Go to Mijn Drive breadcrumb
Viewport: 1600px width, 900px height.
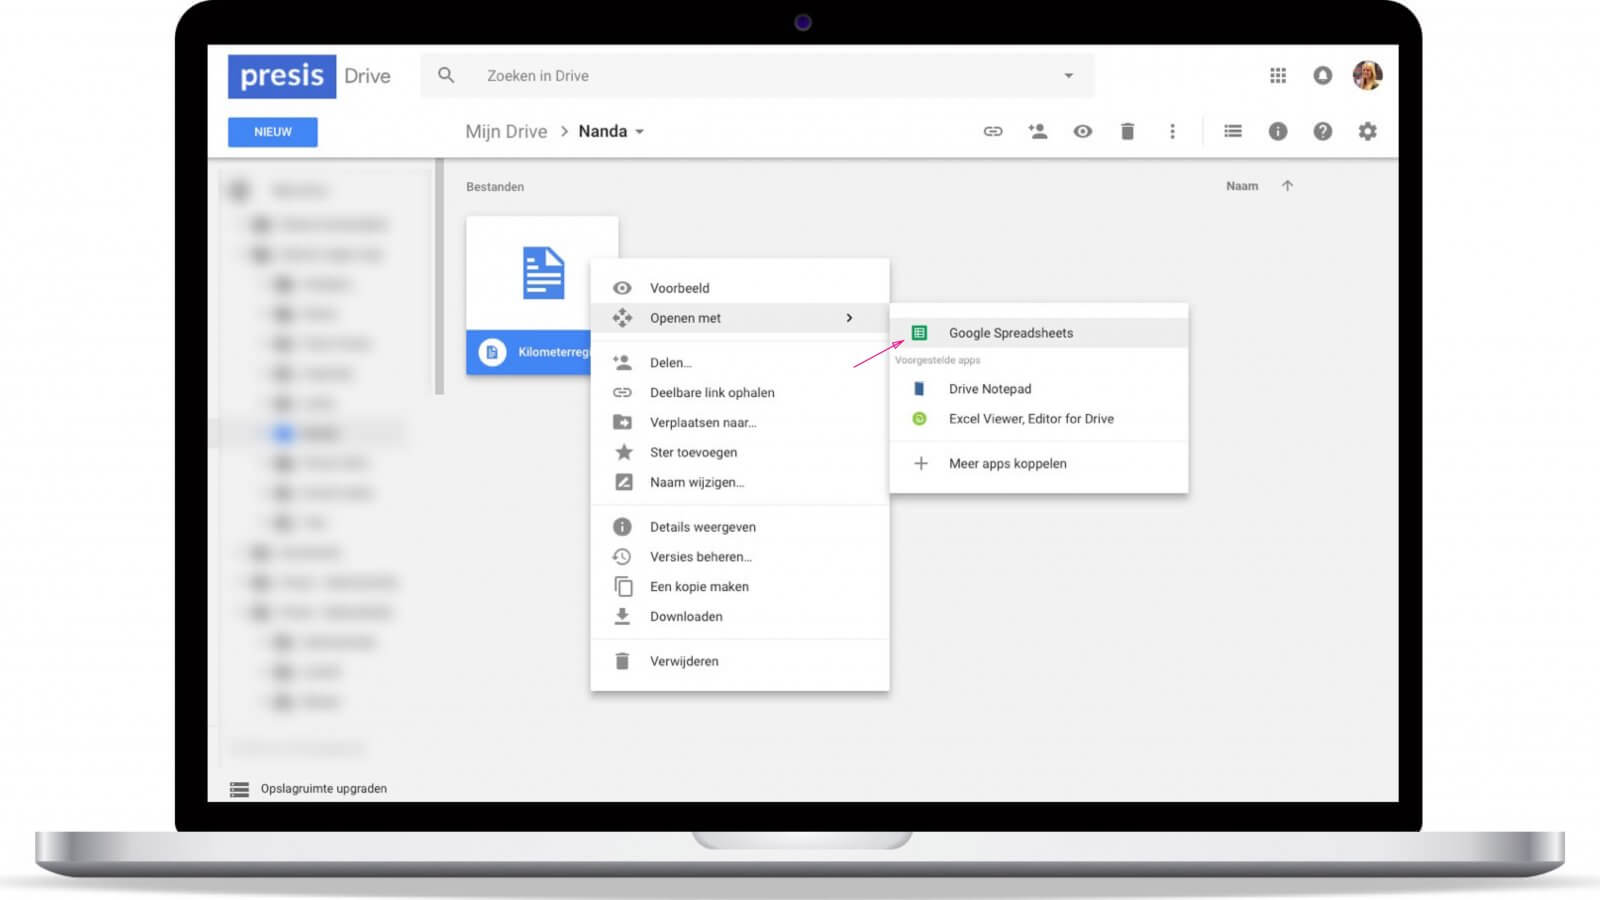click(x=506, y=132)
